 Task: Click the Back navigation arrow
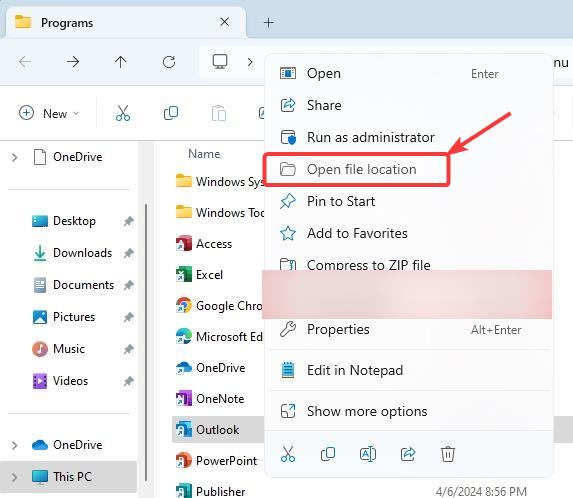coord(25,62)
